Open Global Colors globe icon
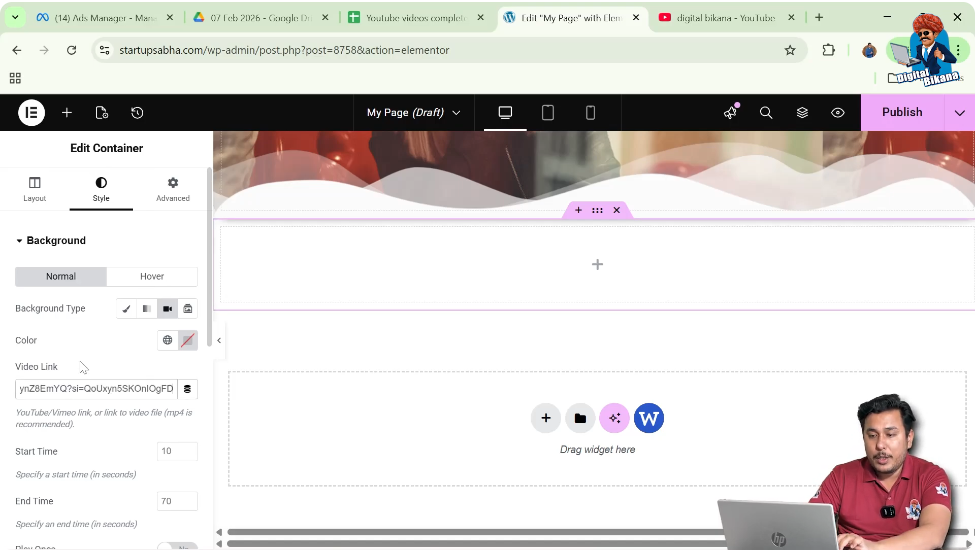 [x=167, y=340]
